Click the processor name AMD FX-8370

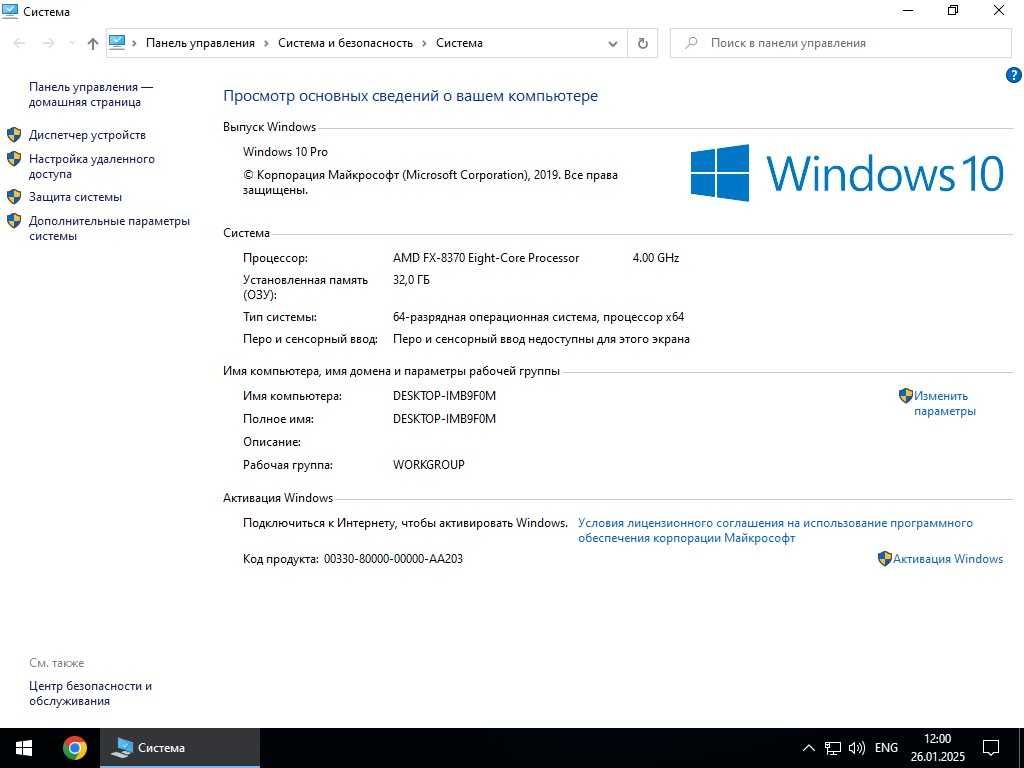click(486, 258)
